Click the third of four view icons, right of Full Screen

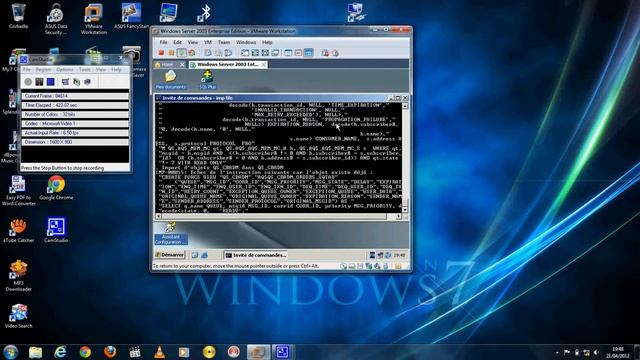(x=265, y=53)
